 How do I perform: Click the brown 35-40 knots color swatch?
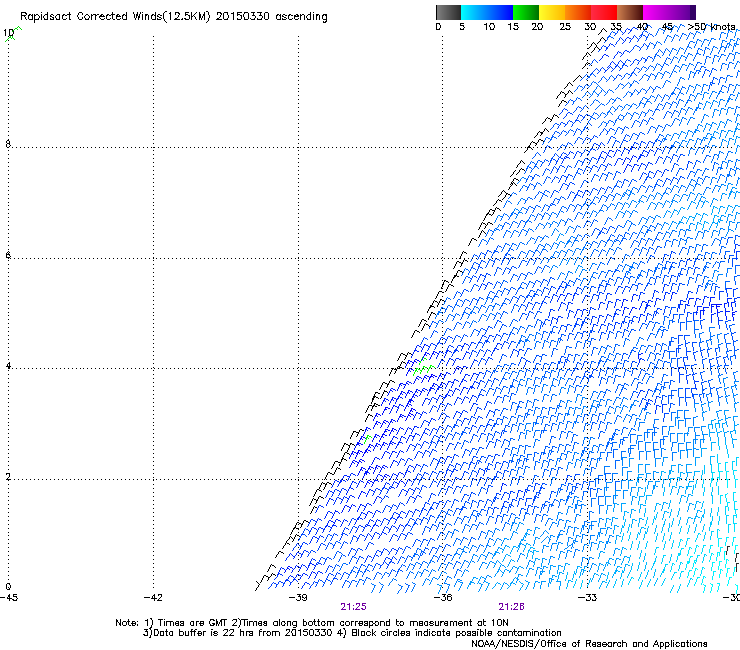[630, 12]
